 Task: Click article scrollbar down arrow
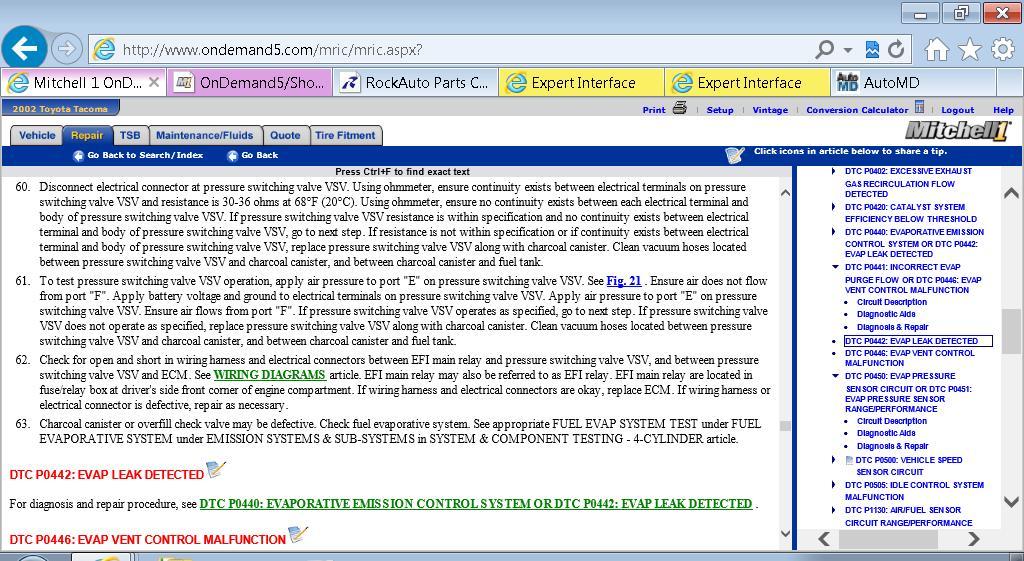786,533
